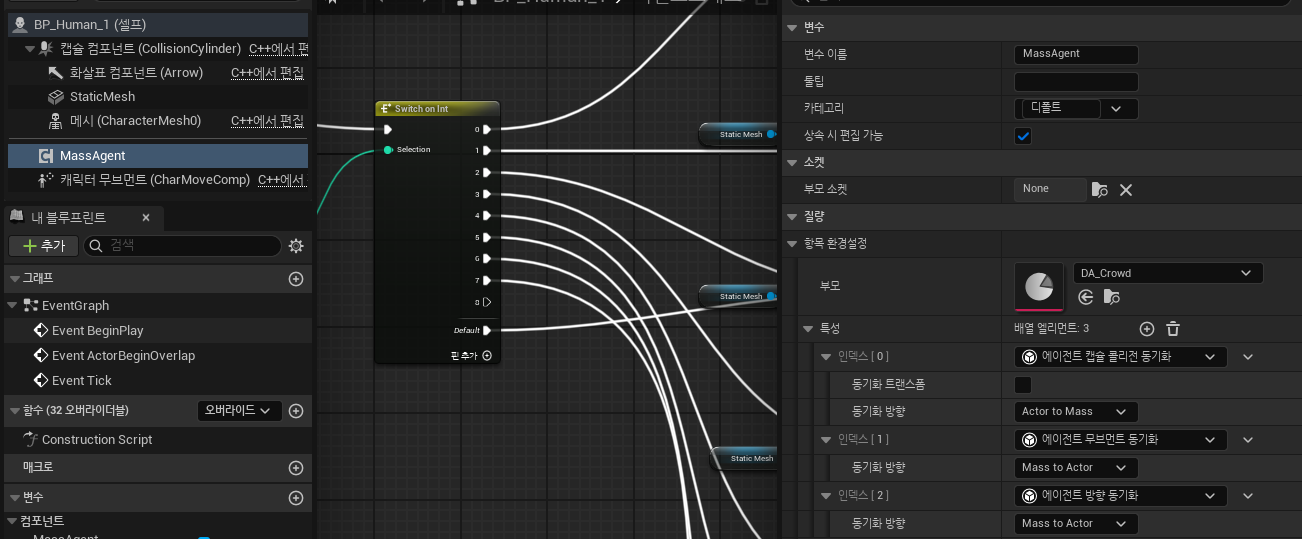Image resolution: width=1302 pixels, height=539 pixels.
Task: Collapse the 소켓 section
Action: pyautogui.click(x=793, y=161)
